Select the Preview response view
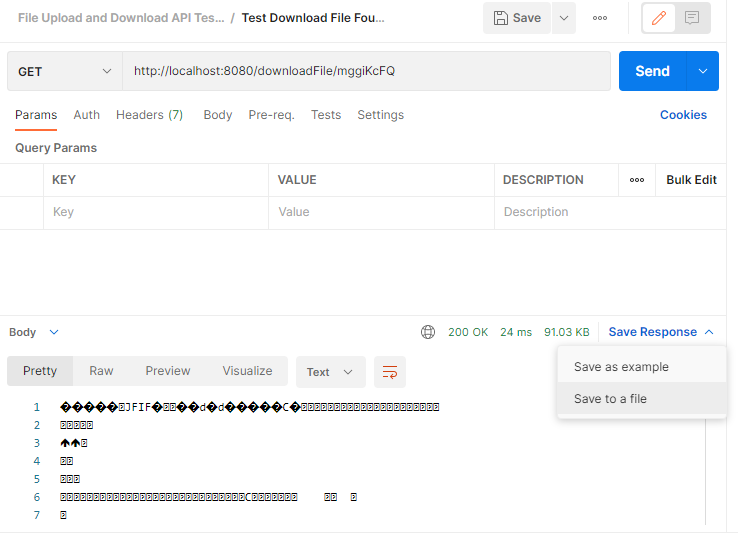738x537 pixels. 168,371
